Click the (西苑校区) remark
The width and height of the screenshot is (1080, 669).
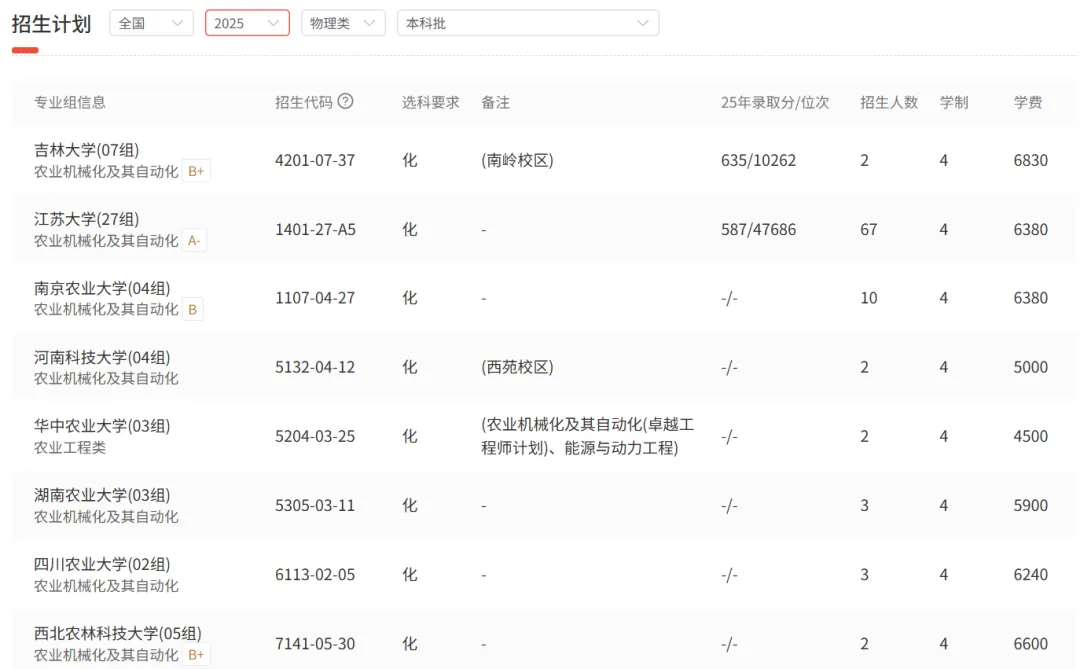click(x=517, y=367)
